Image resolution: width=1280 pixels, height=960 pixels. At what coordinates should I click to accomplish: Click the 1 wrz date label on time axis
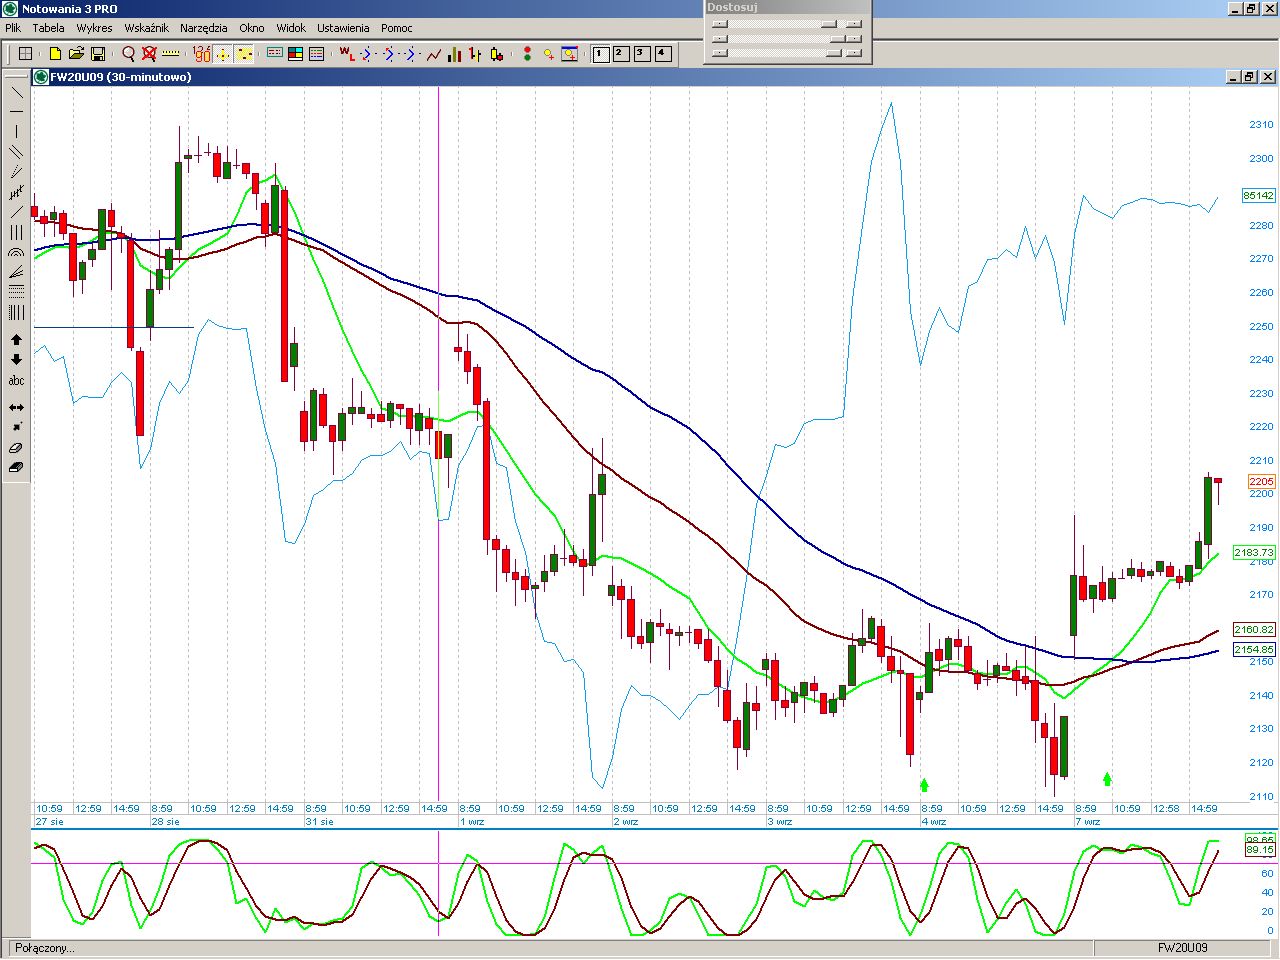coord(472,822)
